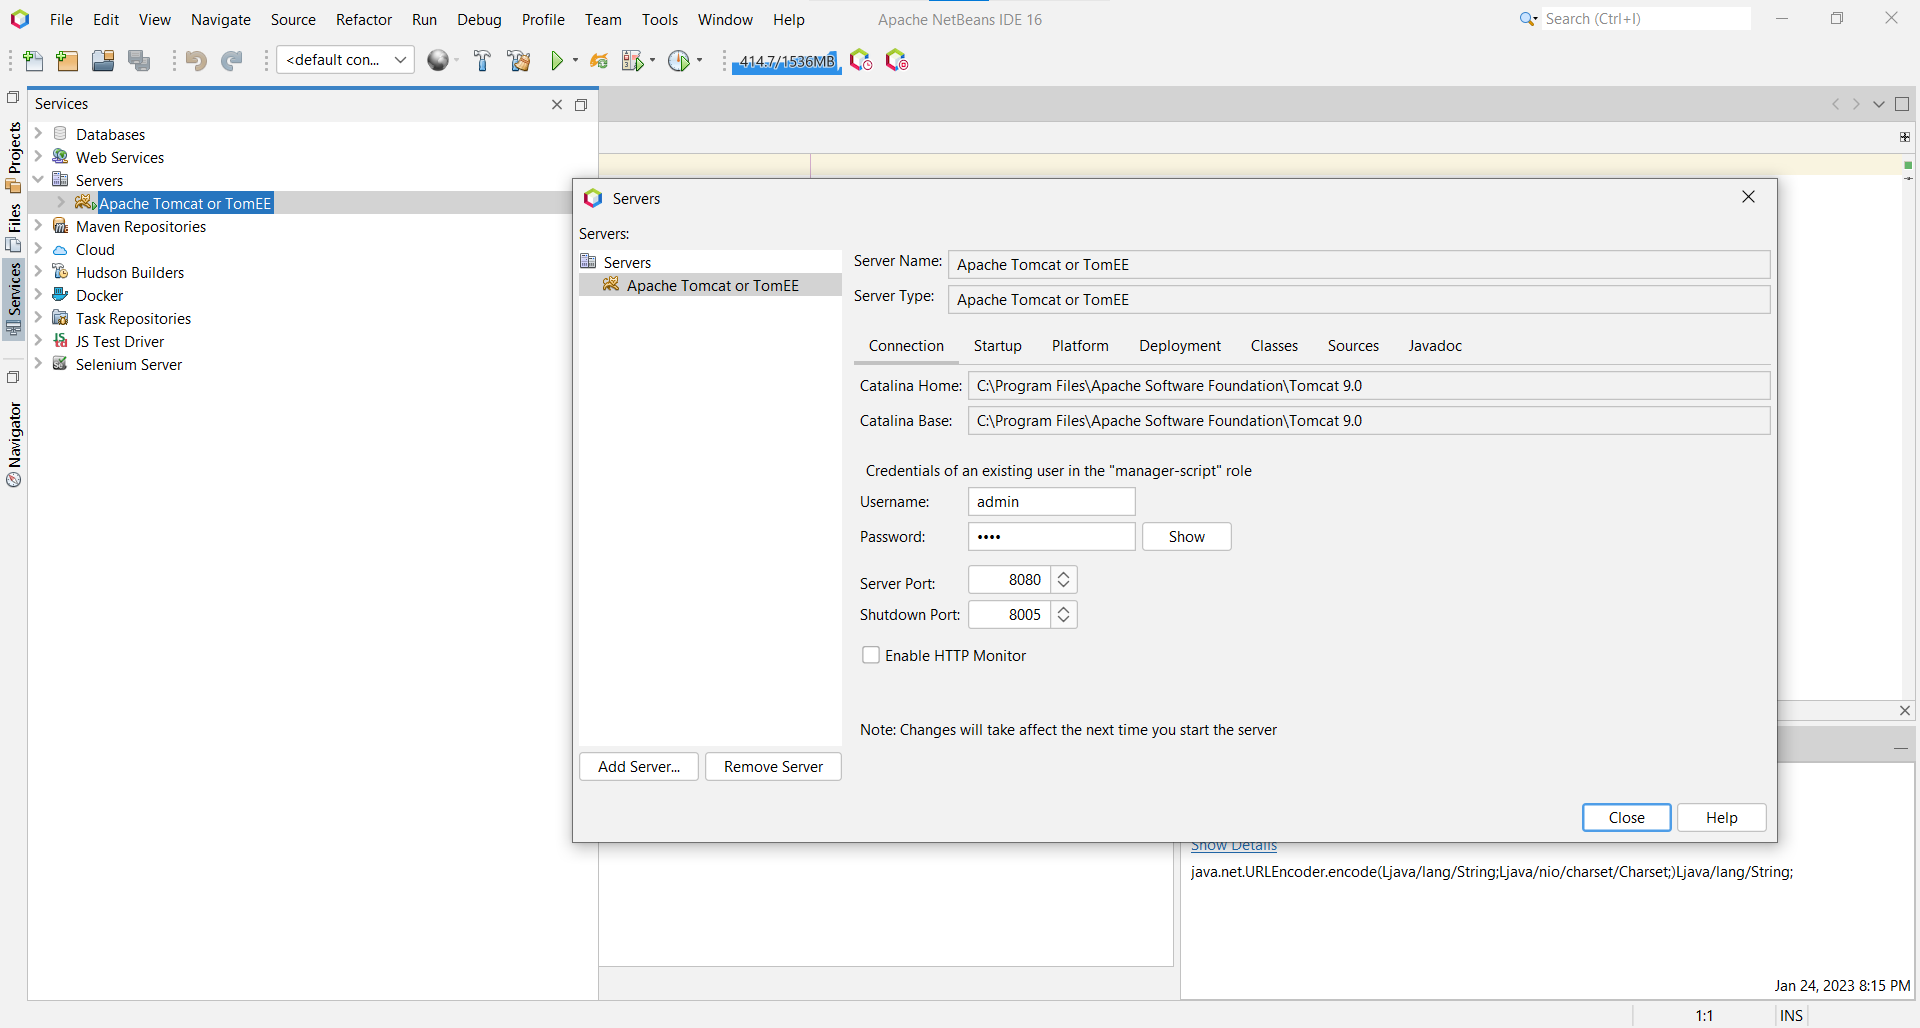
Task: Click the Projects sidebar tab icon
Action: point(14,186)
